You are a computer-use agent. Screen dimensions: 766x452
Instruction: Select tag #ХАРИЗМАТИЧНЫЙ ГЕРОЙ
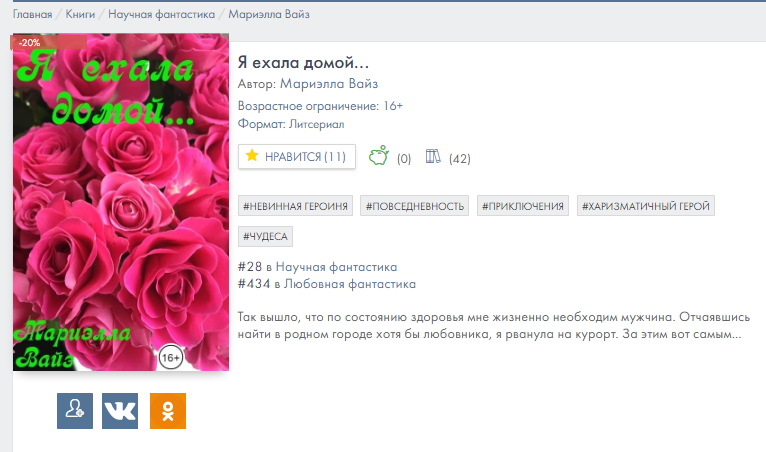(646, 206)
